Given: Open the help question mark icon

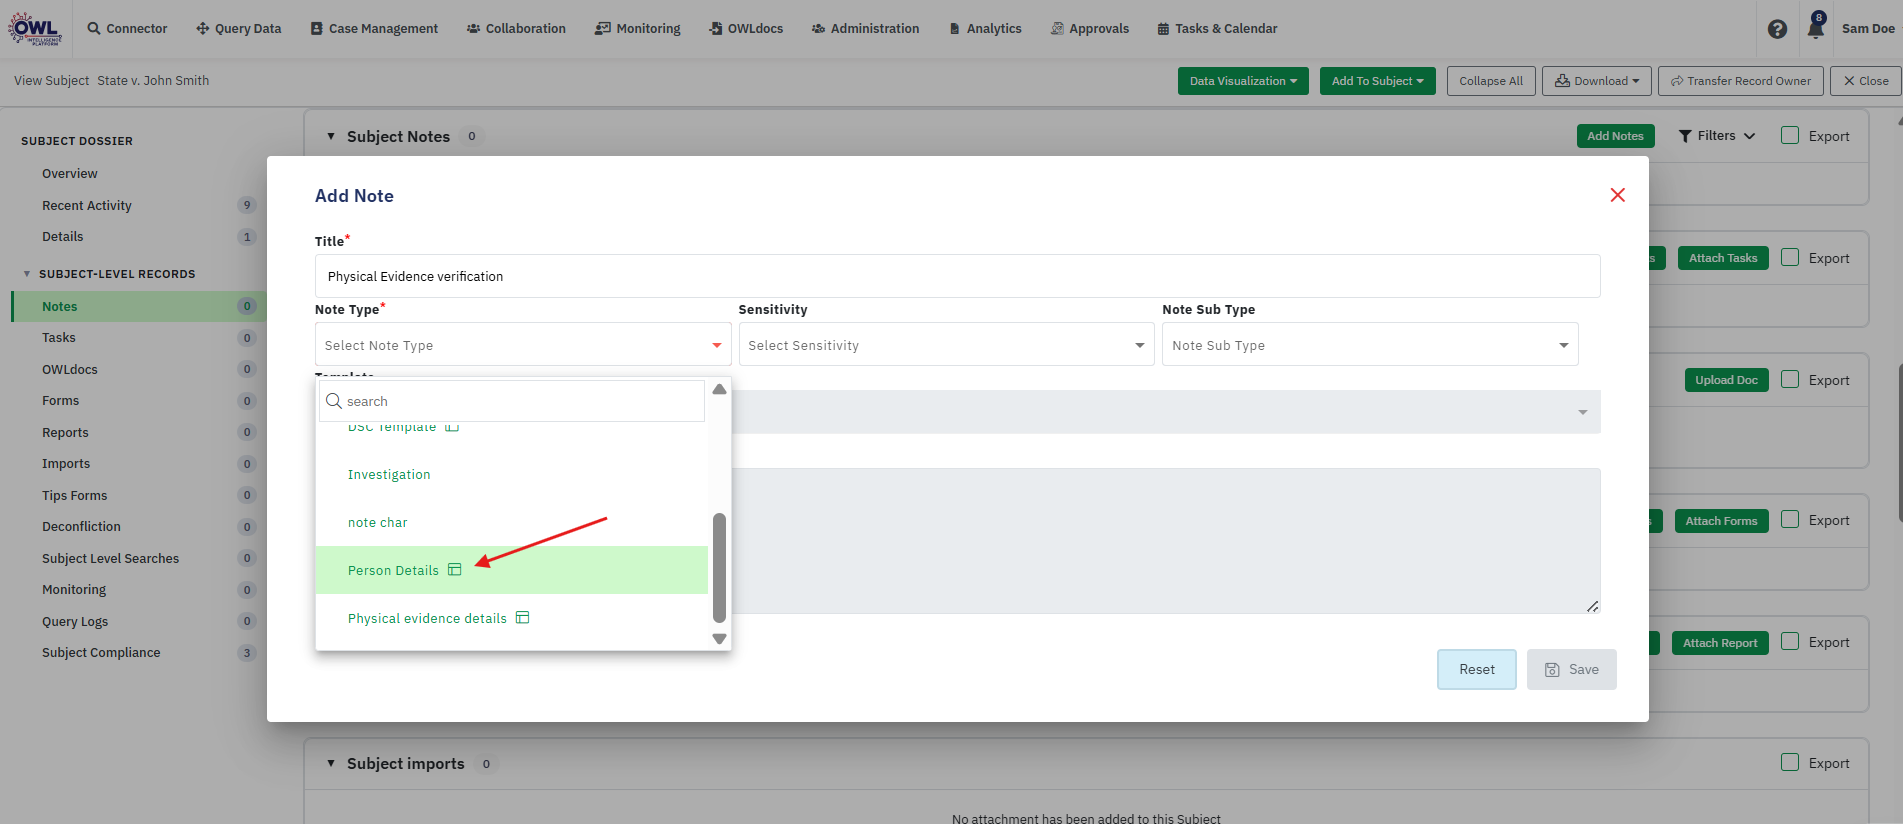Looking at the screenshot, I should click(x=1777, y=29).
